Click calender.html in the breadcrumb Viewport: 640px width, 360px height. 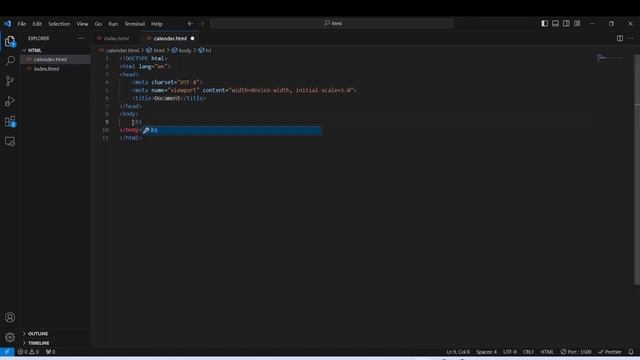point(122,50)
